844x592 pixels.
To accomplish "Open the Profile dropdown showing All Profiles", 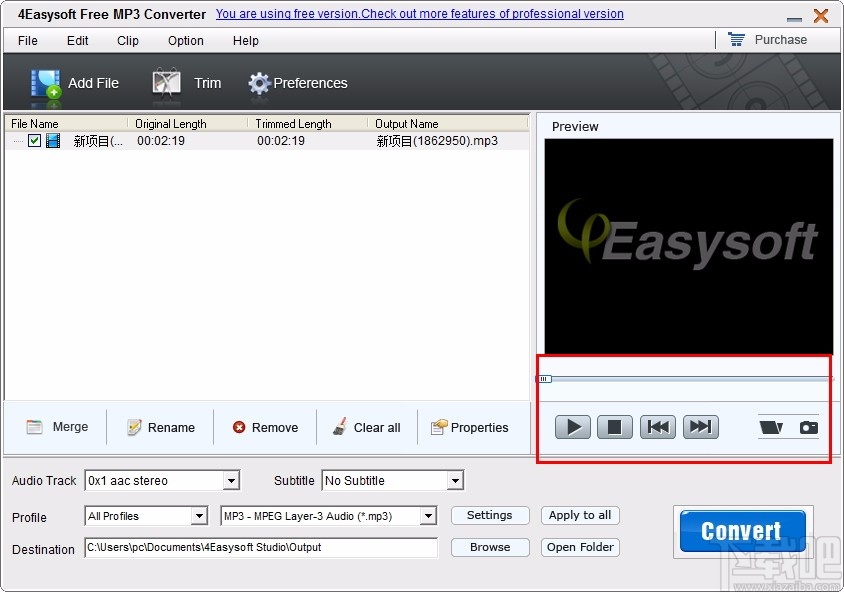I will click(x=199, y=515).
